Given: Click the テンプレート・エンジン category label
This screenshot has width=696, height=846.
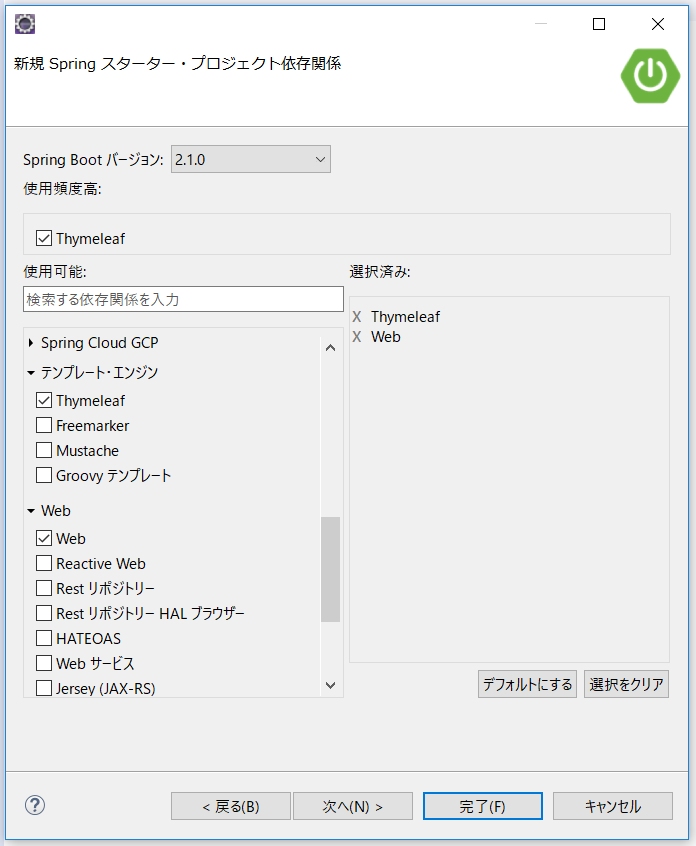Looking at the screenshot, I should (x=99, y=372).
